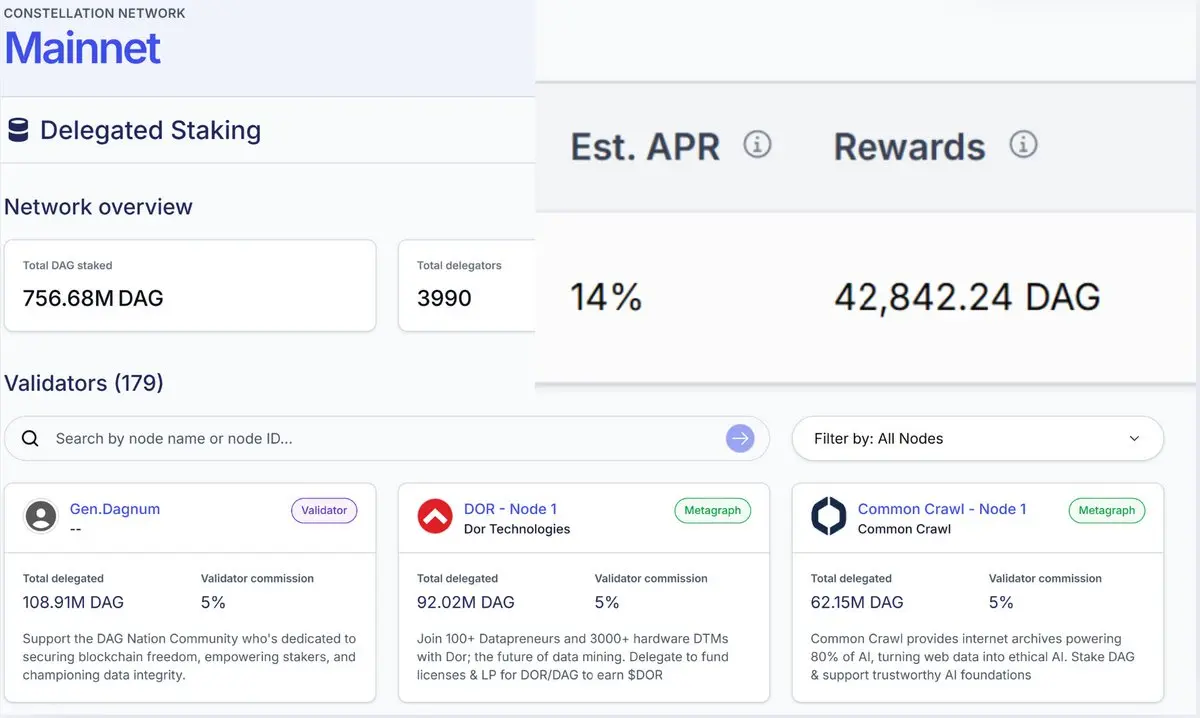Screen dimensions: 1200x718
Task: Click the 92.02M DAG delegated amount
Action: (465, 602)
